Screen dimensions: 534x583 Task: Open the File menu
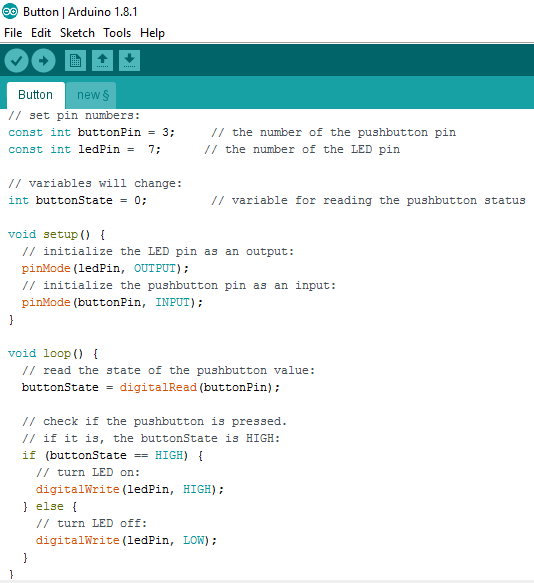13,33
